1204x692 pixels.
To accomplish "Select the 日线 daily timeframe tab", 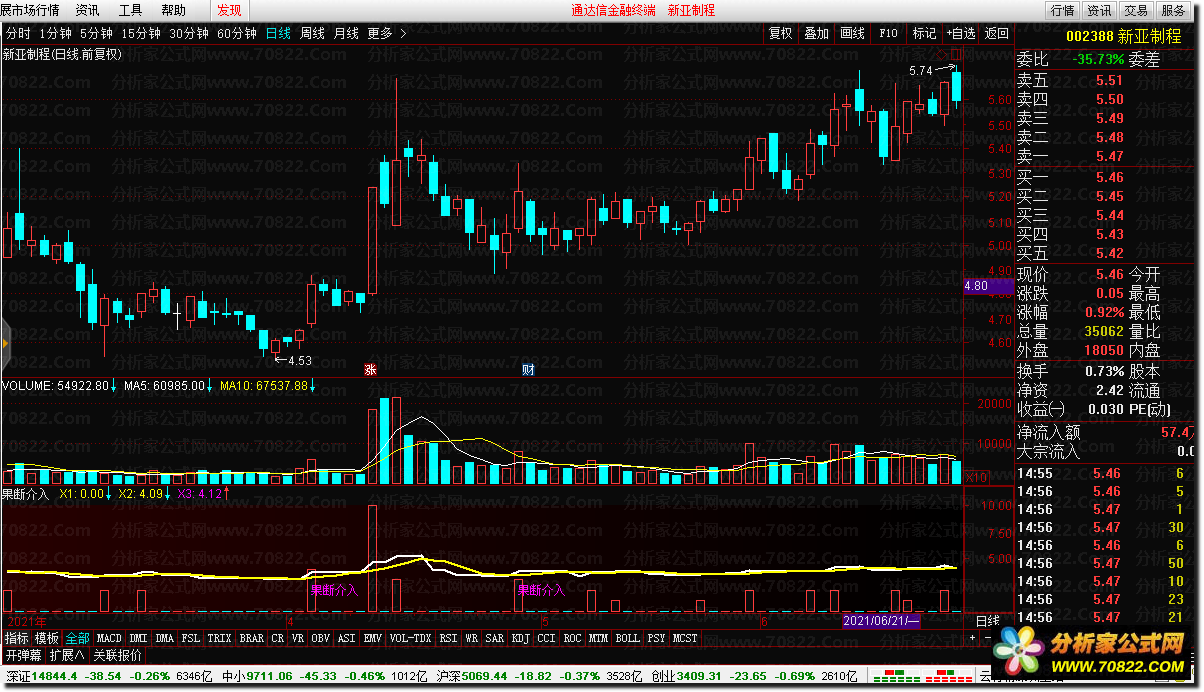I will 278,33.
